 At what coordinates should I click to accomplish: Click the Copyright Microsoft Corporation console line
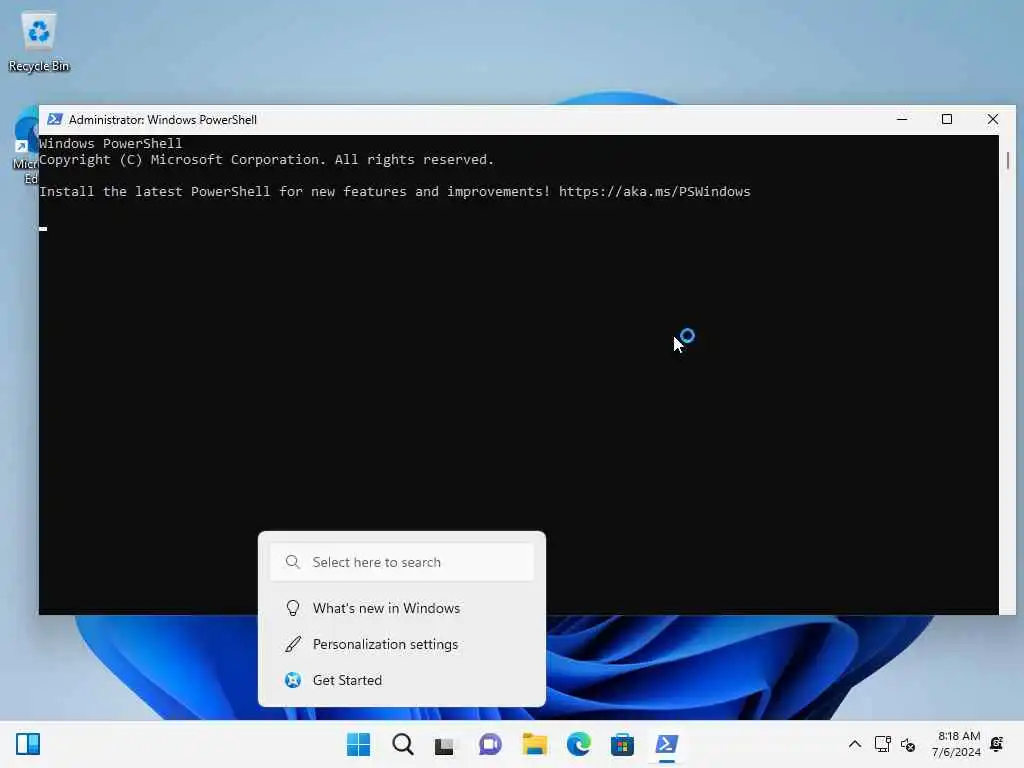point(266,159)
